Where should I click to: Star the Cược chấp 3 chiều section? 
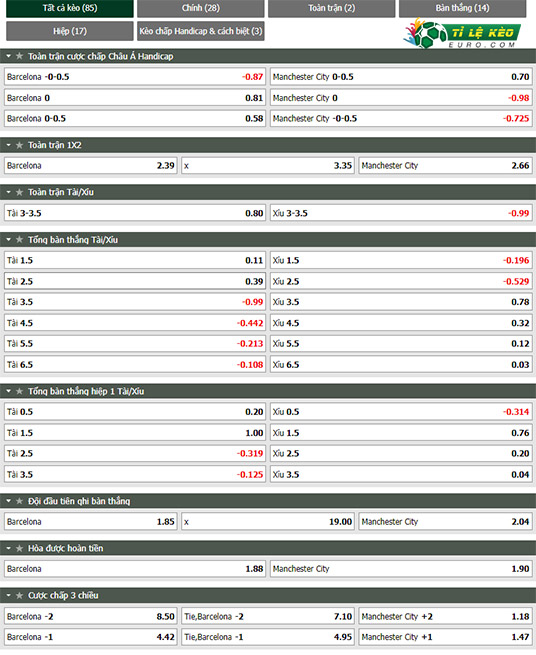pos(19,596)
